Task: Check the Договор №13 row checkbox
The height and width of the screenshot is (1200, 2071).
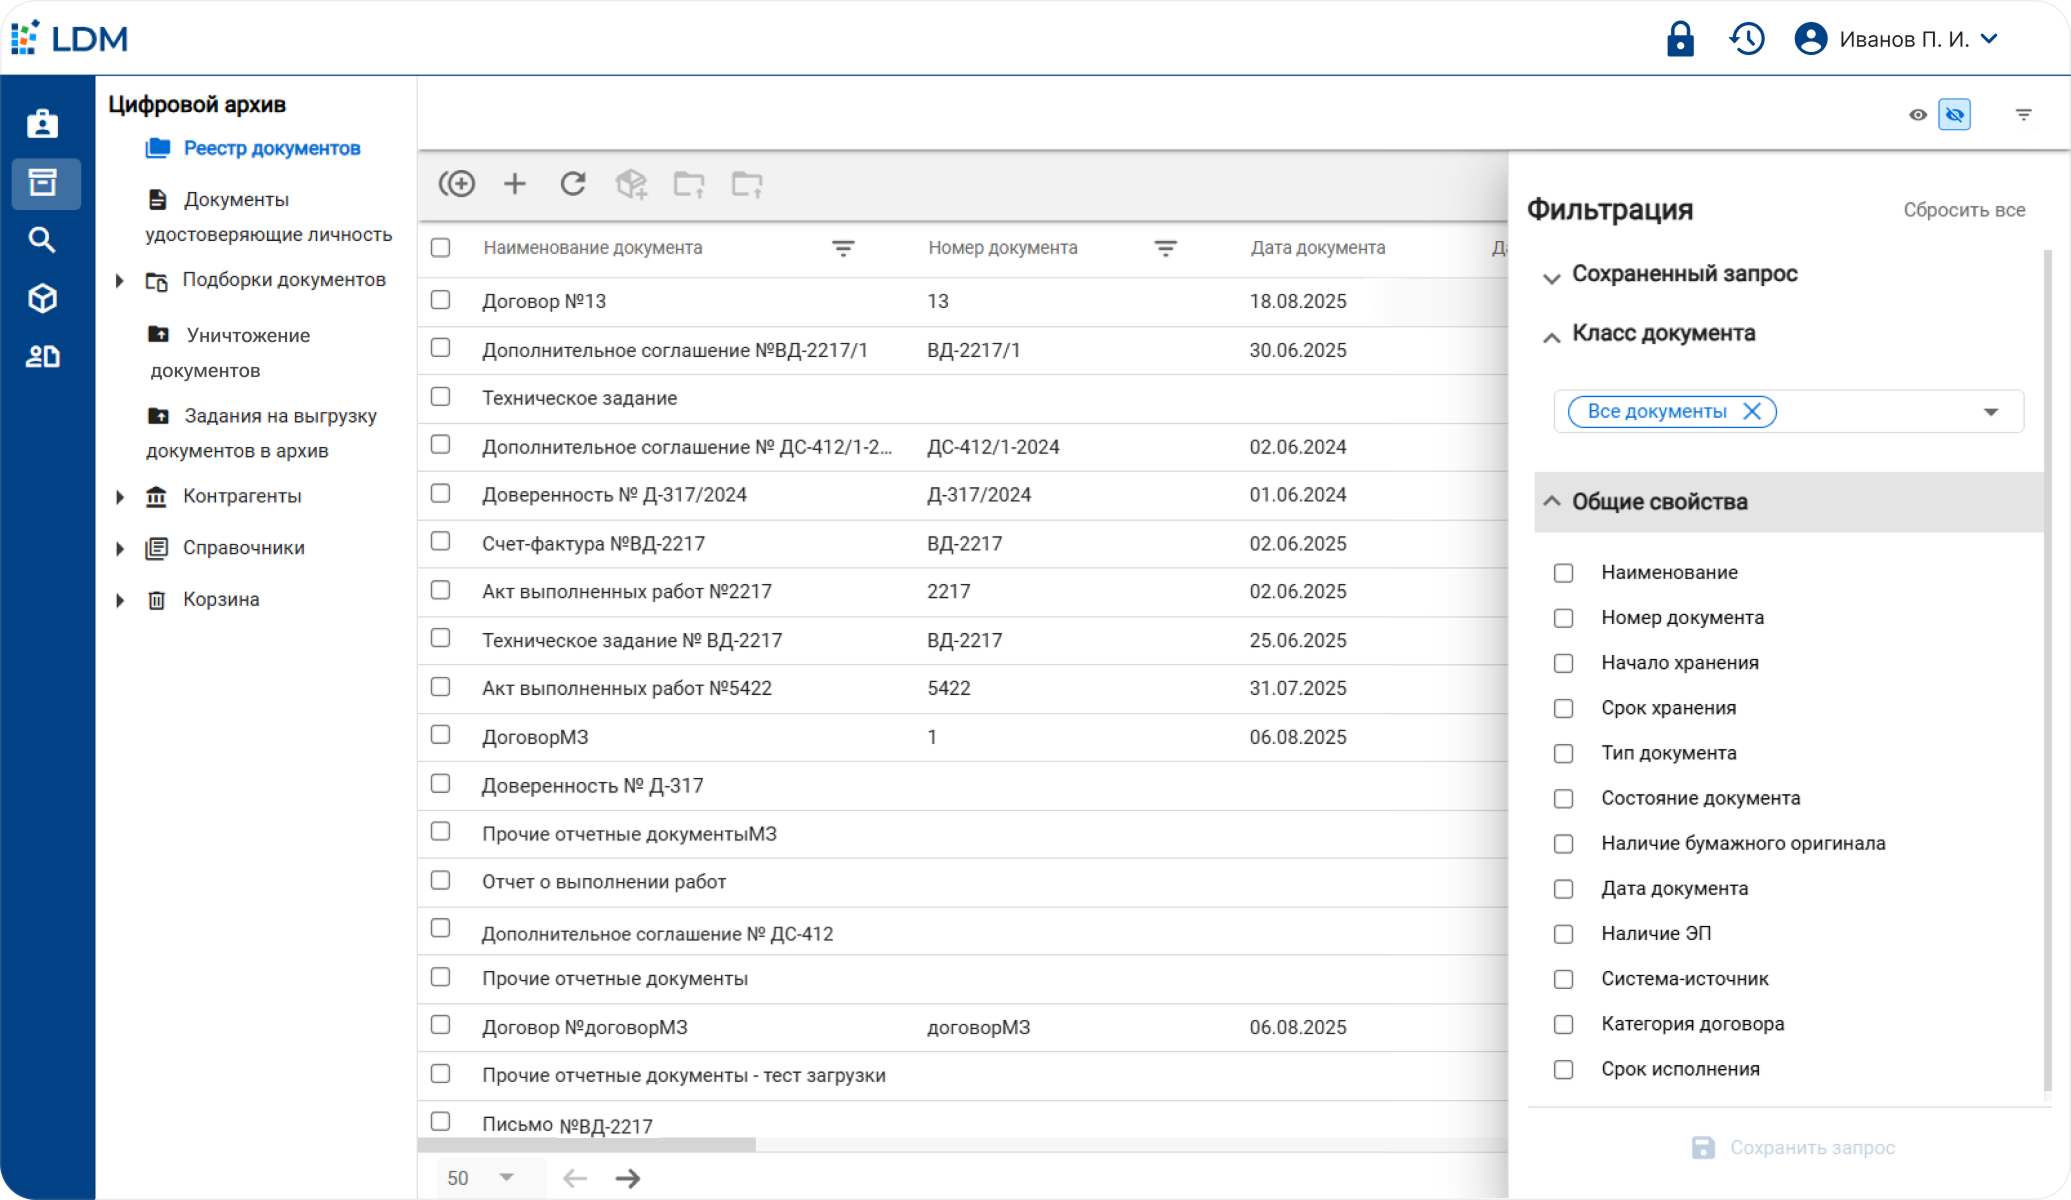Action: tap(440, 300)
